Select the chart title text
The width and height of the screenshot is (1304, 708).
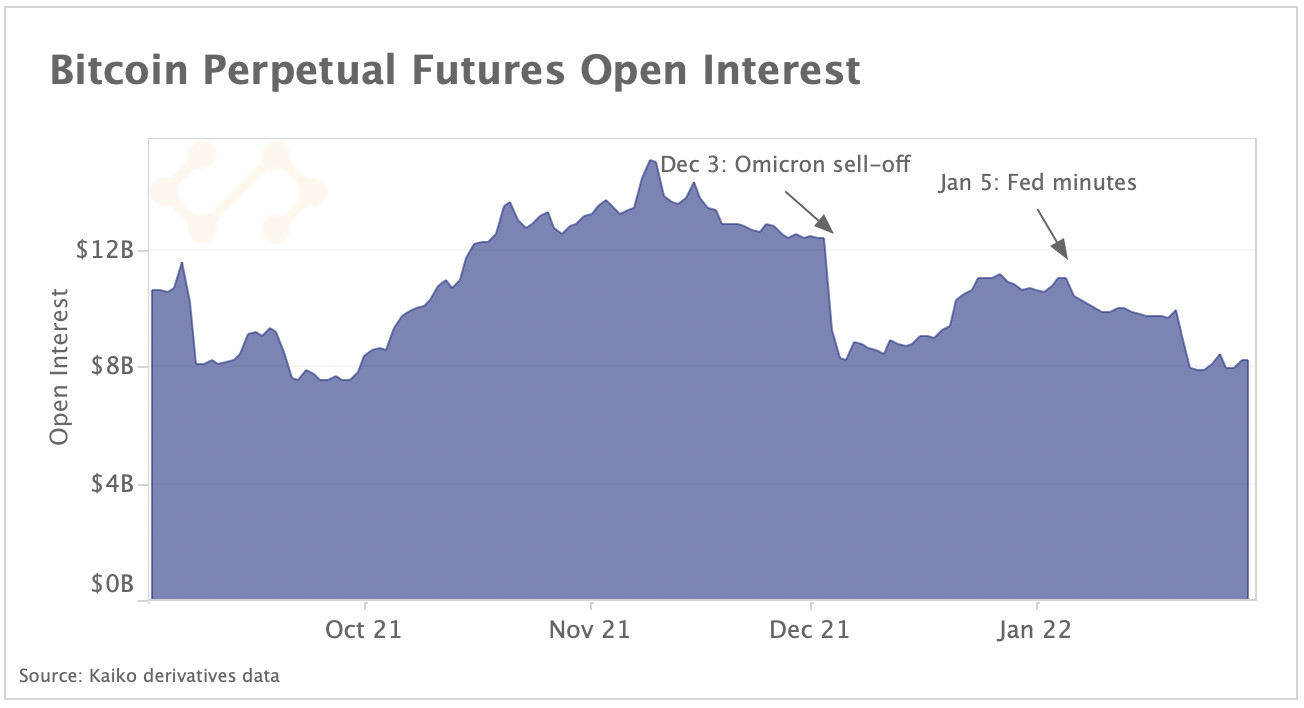454,72
